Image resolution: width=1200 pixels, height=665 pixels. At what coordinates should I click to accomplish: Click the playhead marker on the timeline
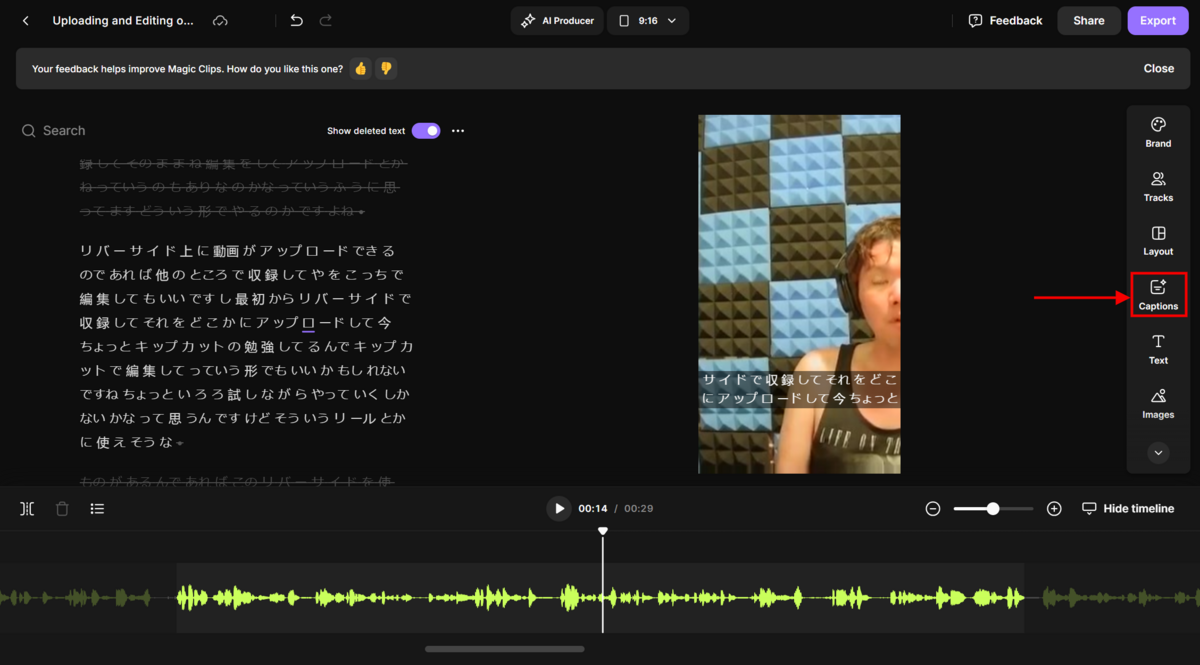point(603,531)
